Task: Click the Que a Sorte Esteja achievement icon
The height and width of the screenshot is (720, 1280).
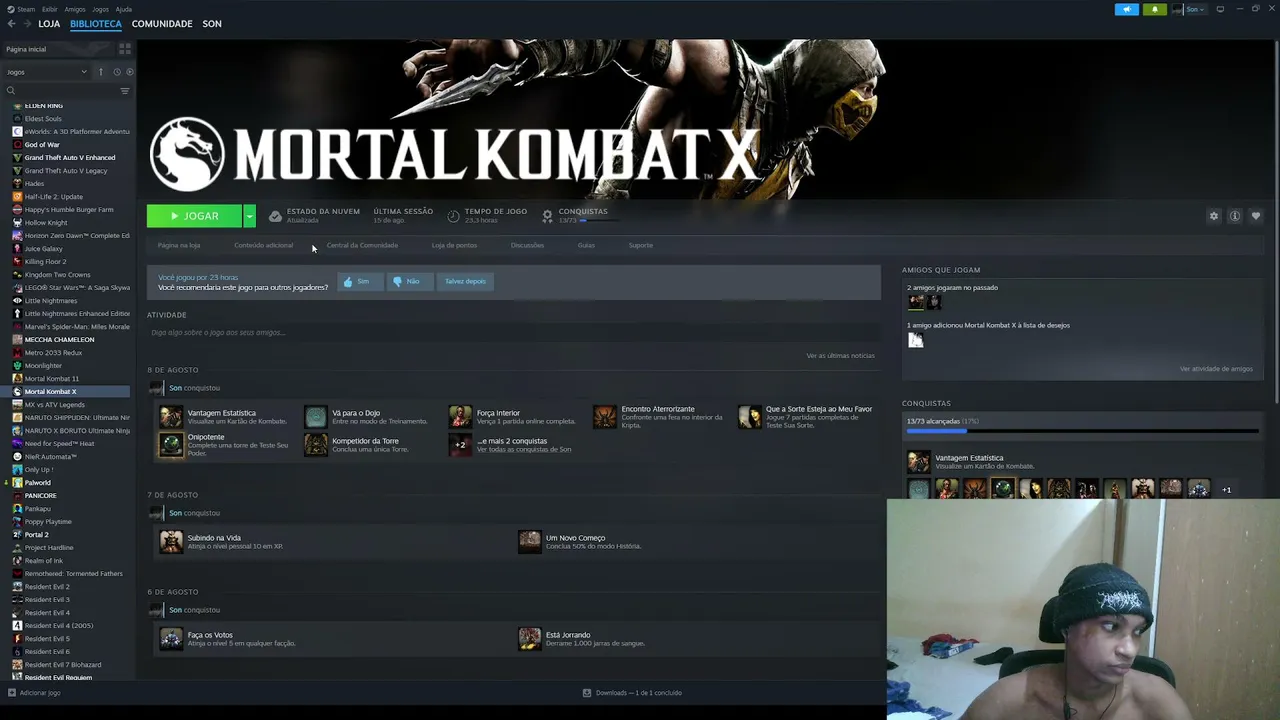Action: [750, 416]
